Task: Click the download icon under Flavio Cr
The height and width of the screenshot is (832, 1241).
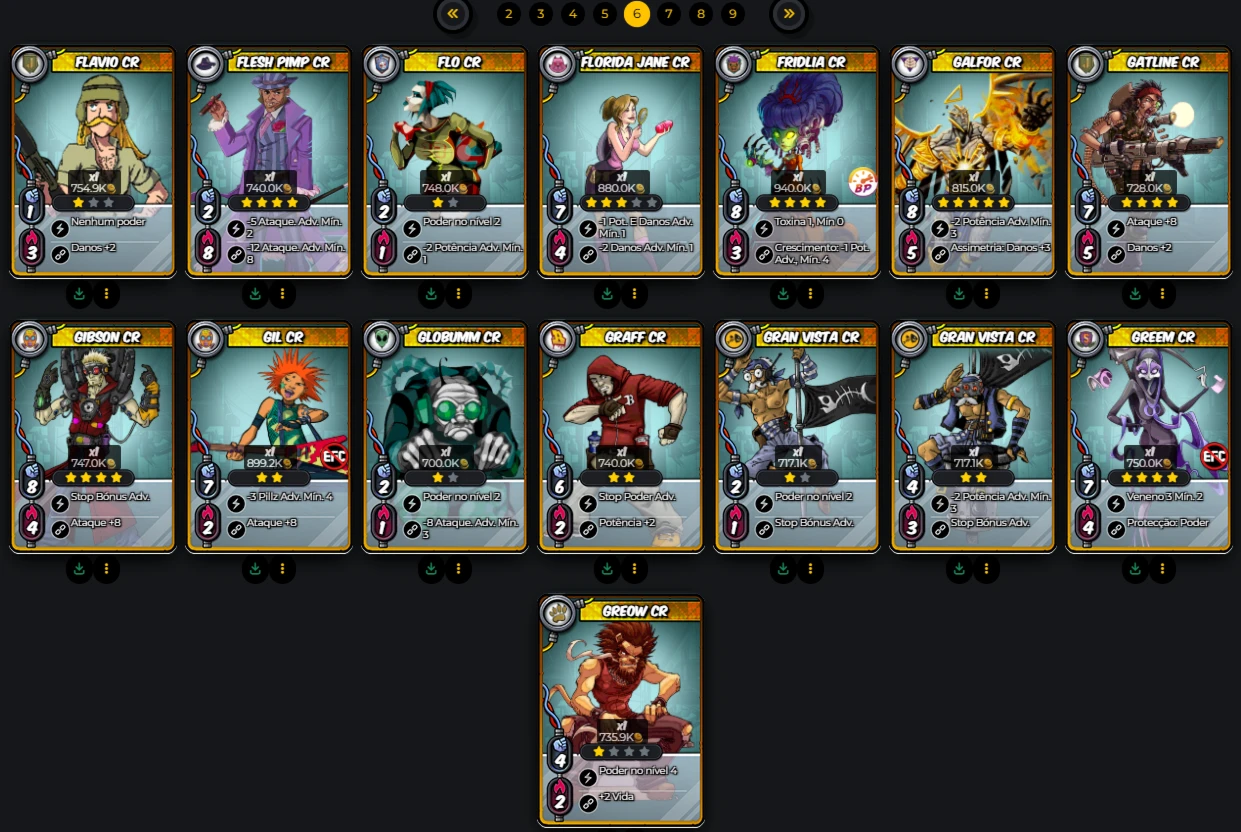Action: click(79, 294)
